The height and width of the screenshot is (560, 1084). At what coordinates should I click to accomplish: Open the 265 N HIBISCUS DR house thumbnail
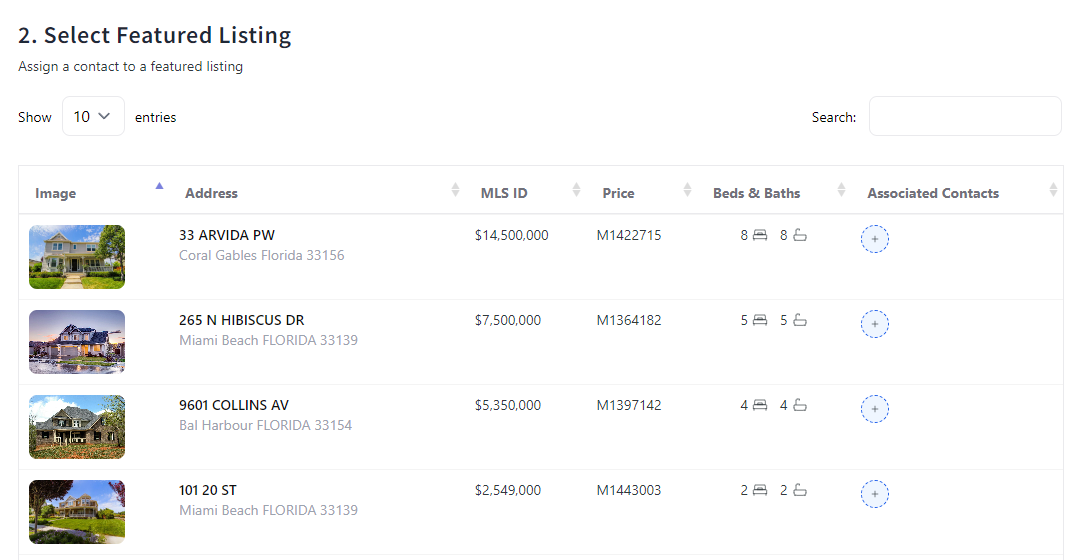[77, 342]
